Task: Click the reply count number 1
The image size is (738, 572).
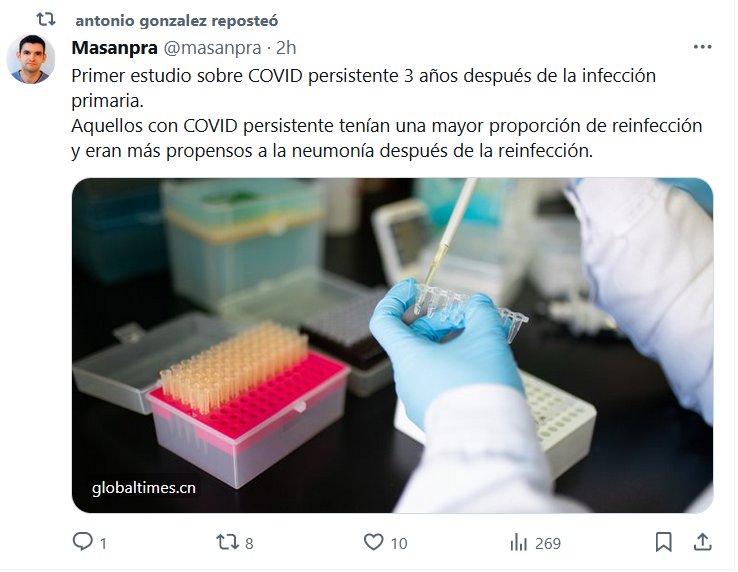Action: click(103, 543)
